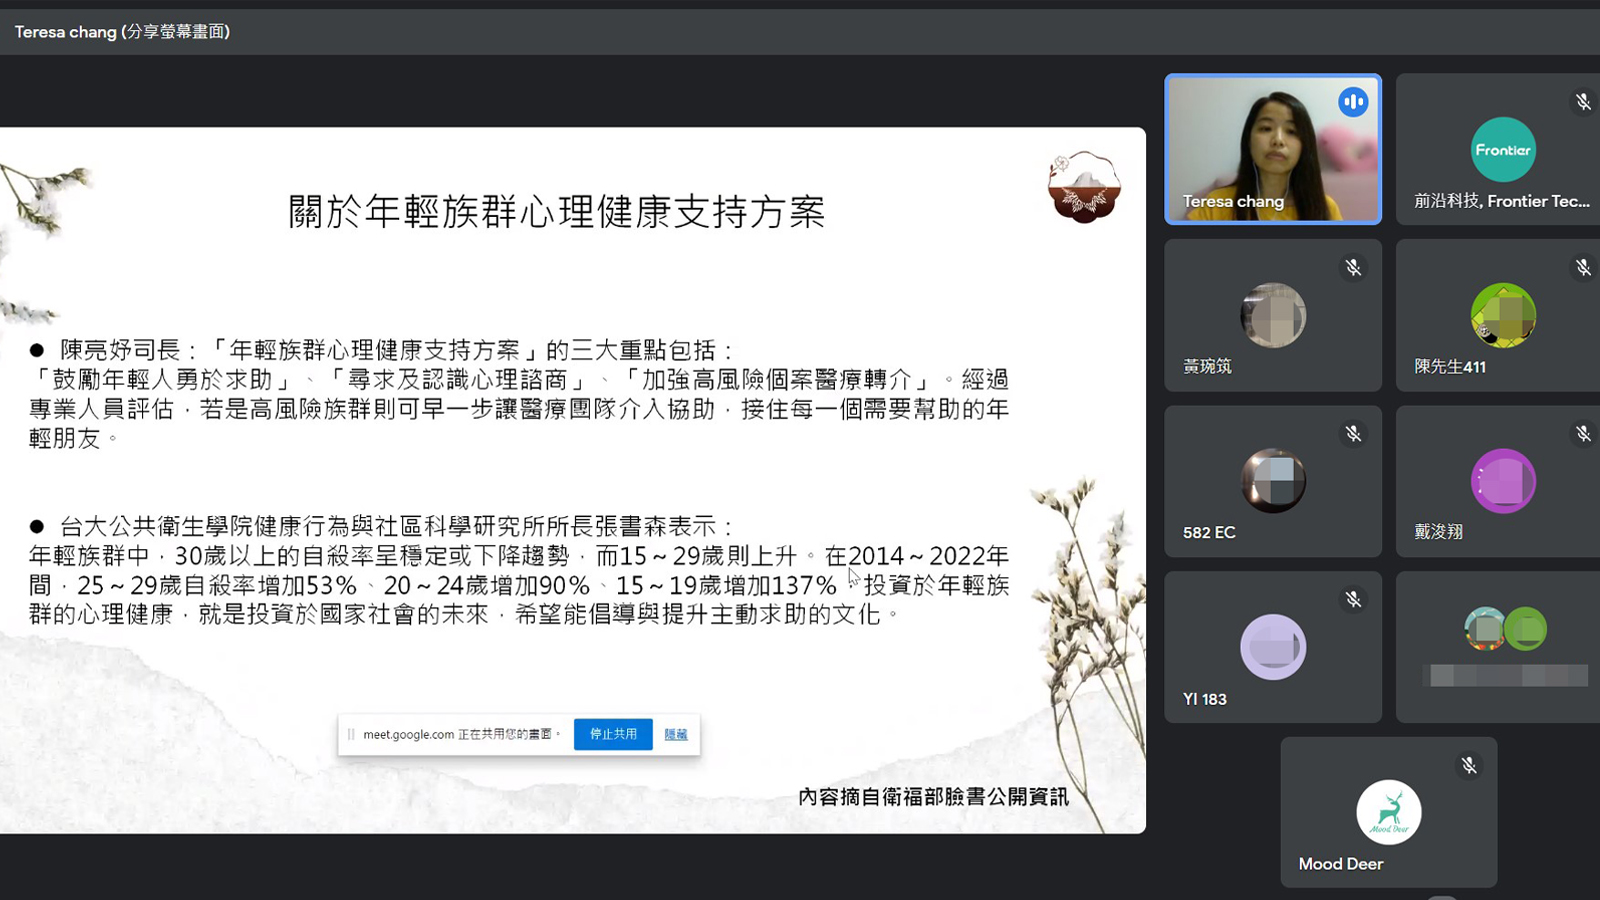Click the 隱藏 hide link in sharing bar
Viewport: 1600px width, 900px height.
pos(676,734)
